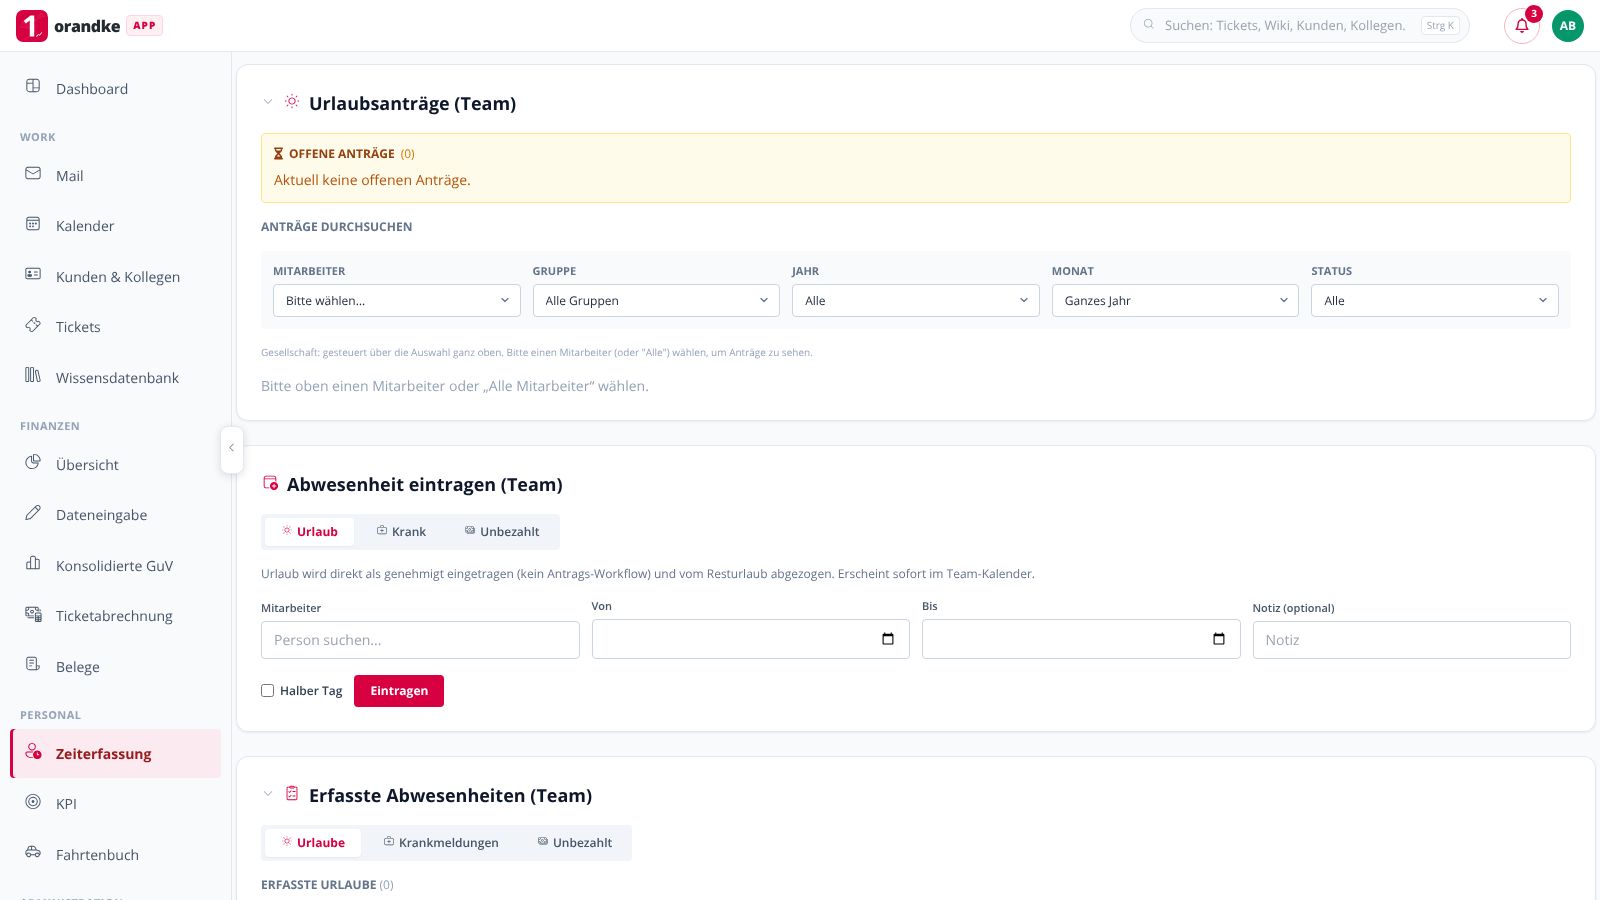Screen dimensions: 1600x900
Task: Select the Tickets icon in sidebar
Action: click(33, 325)
